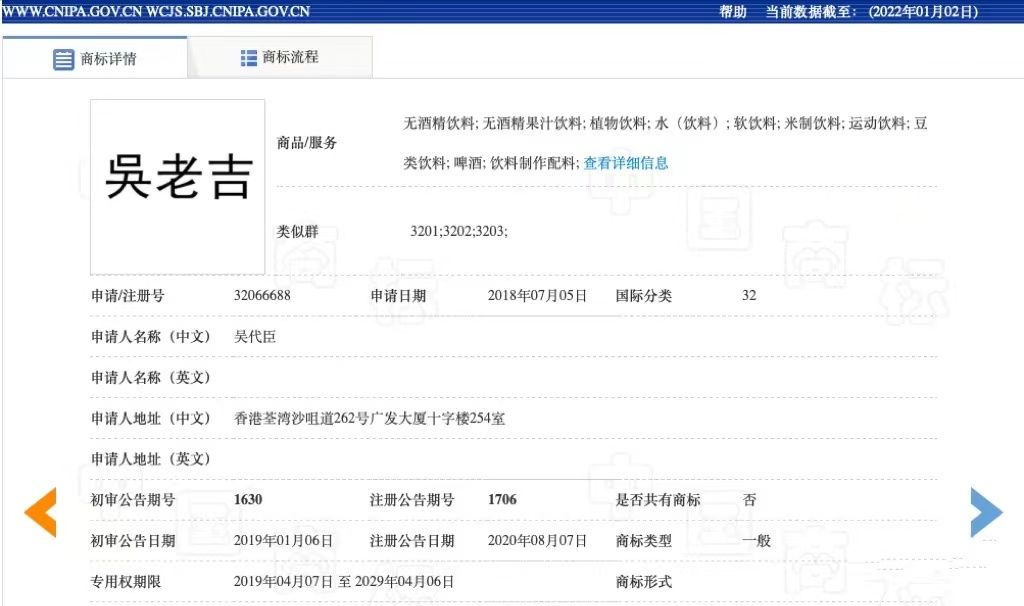Switch to the 商标详情 tab
Viewport: 1024px width, 606px height.
[95, 58]
